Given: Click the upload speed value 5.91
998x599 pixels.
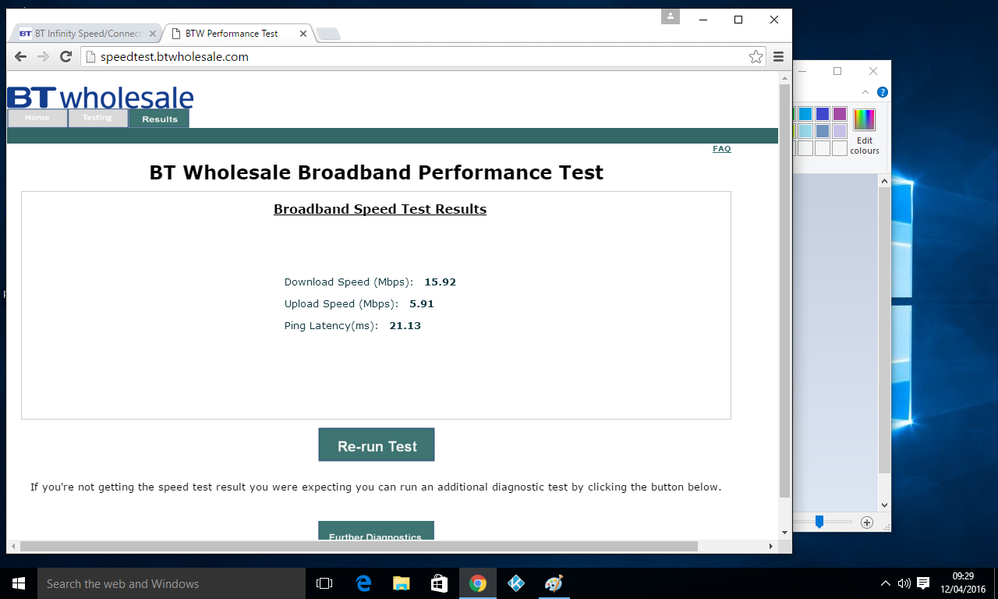Looking at the screenshot, I should 421,304.
